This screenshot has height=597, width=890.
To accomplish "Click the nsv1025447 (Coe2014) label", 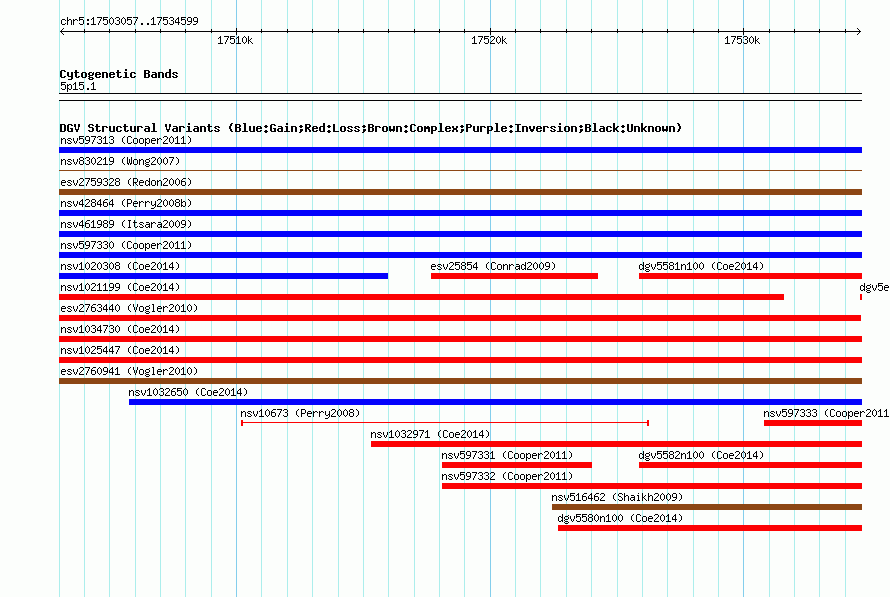I will (120, 350).
